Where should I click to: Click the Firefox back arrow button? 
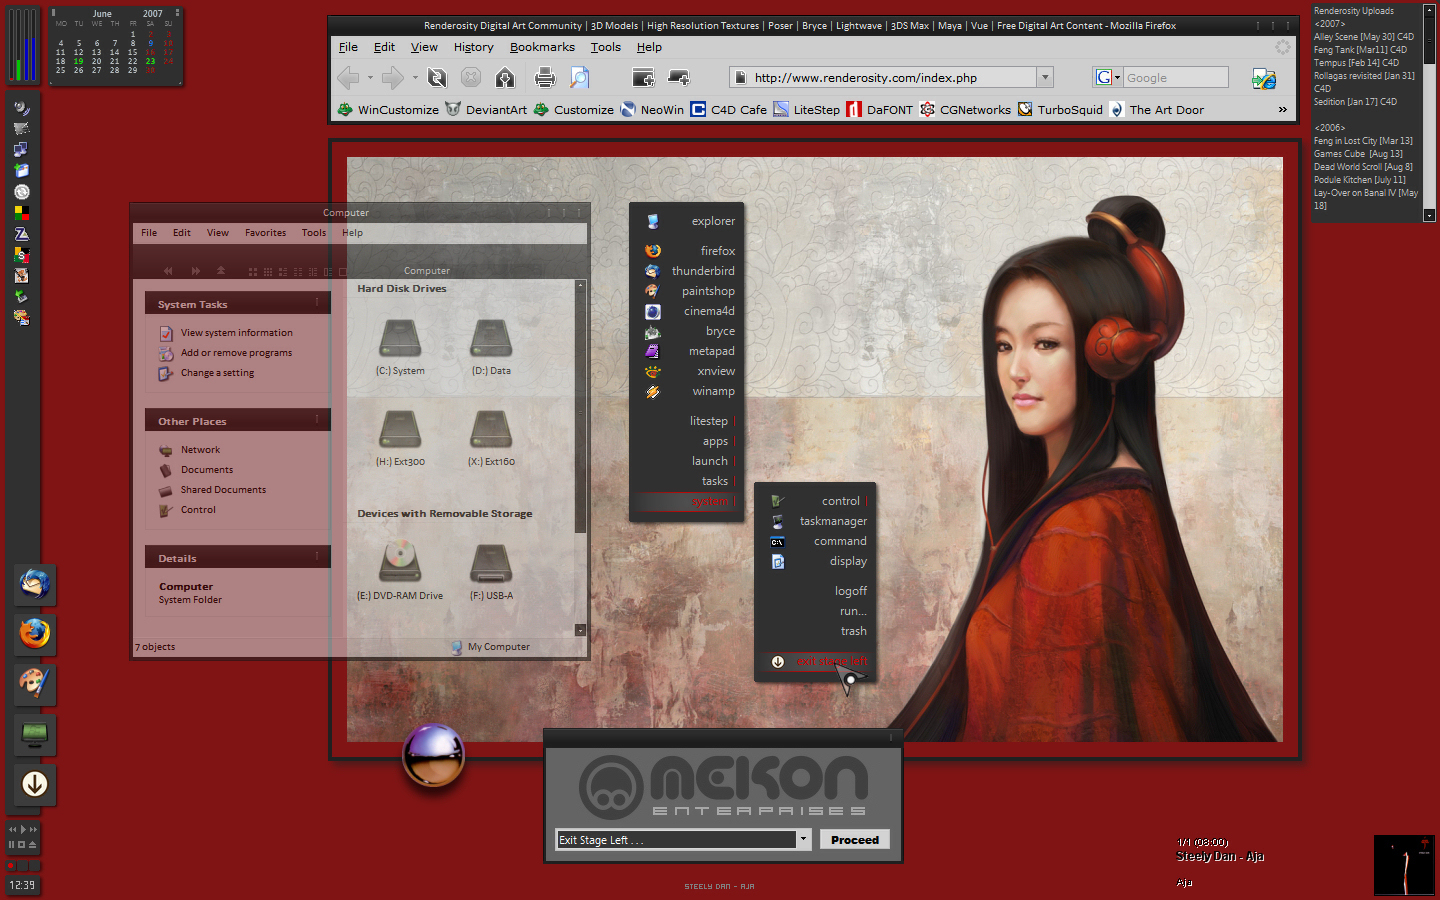click(349, 77)
